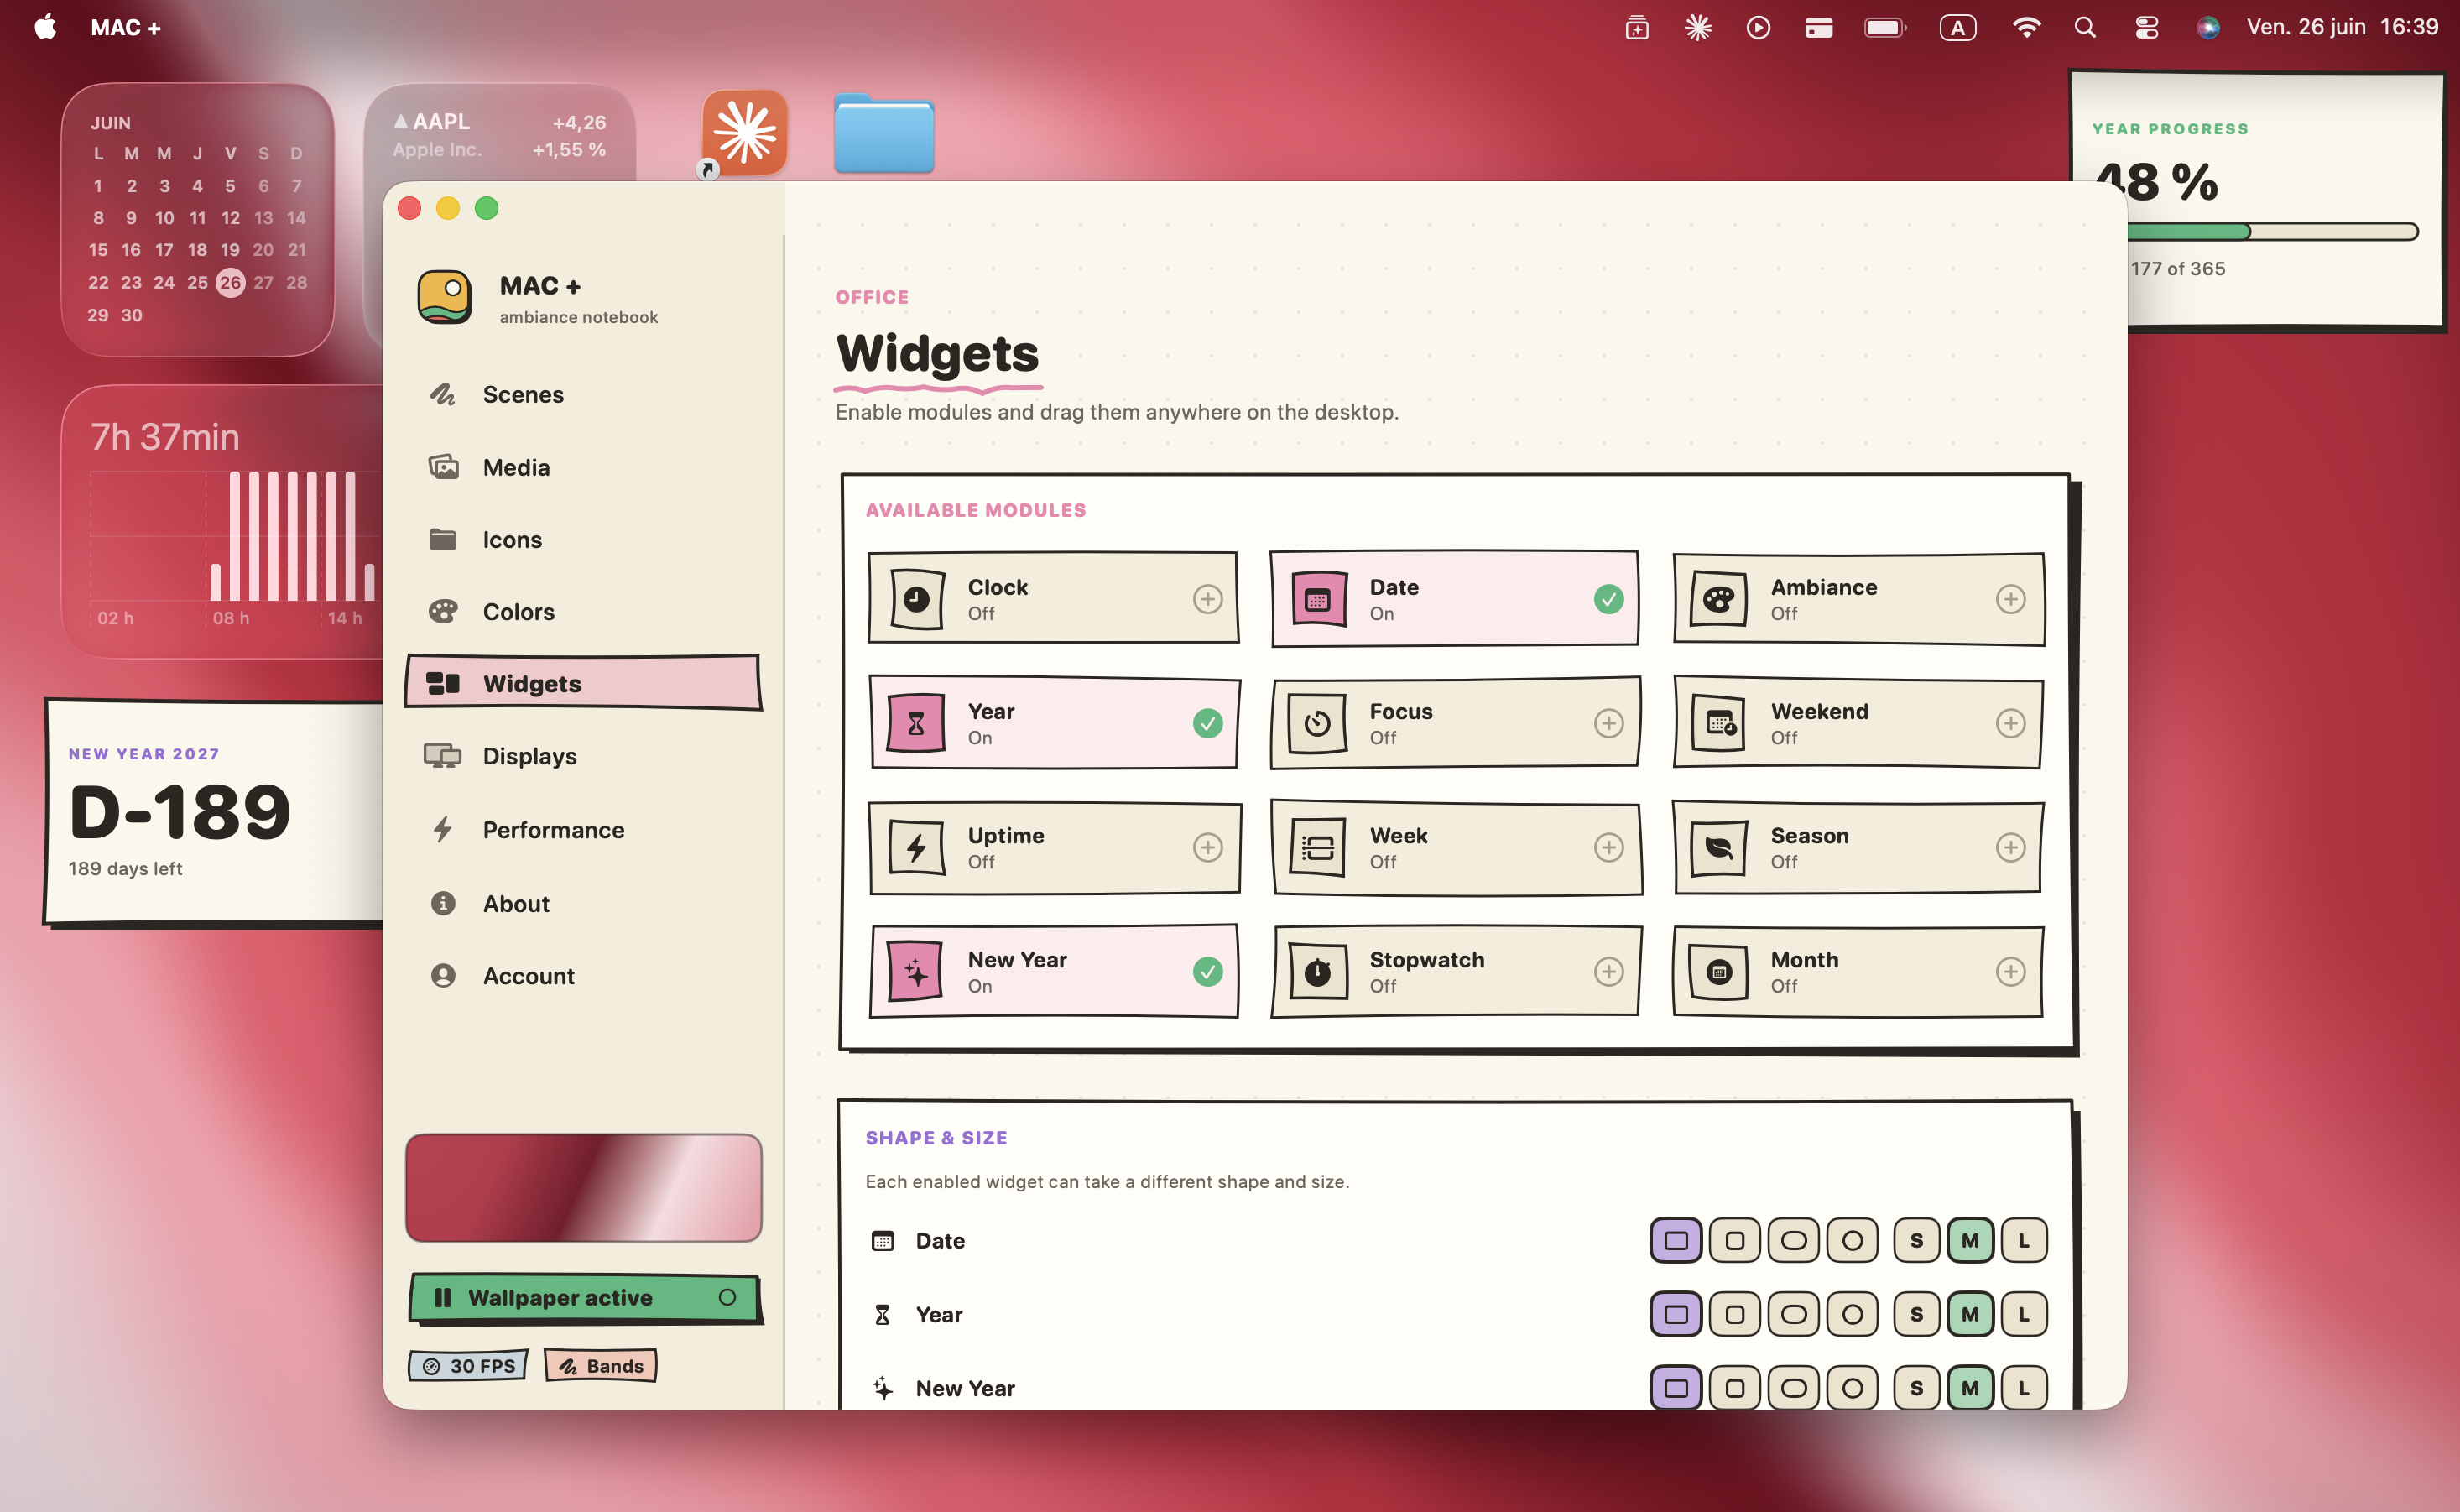Click the Stopwatch module icon
This screenshot has width=2460, height=1512.
pyautogui.click(x=1318, y=971)
